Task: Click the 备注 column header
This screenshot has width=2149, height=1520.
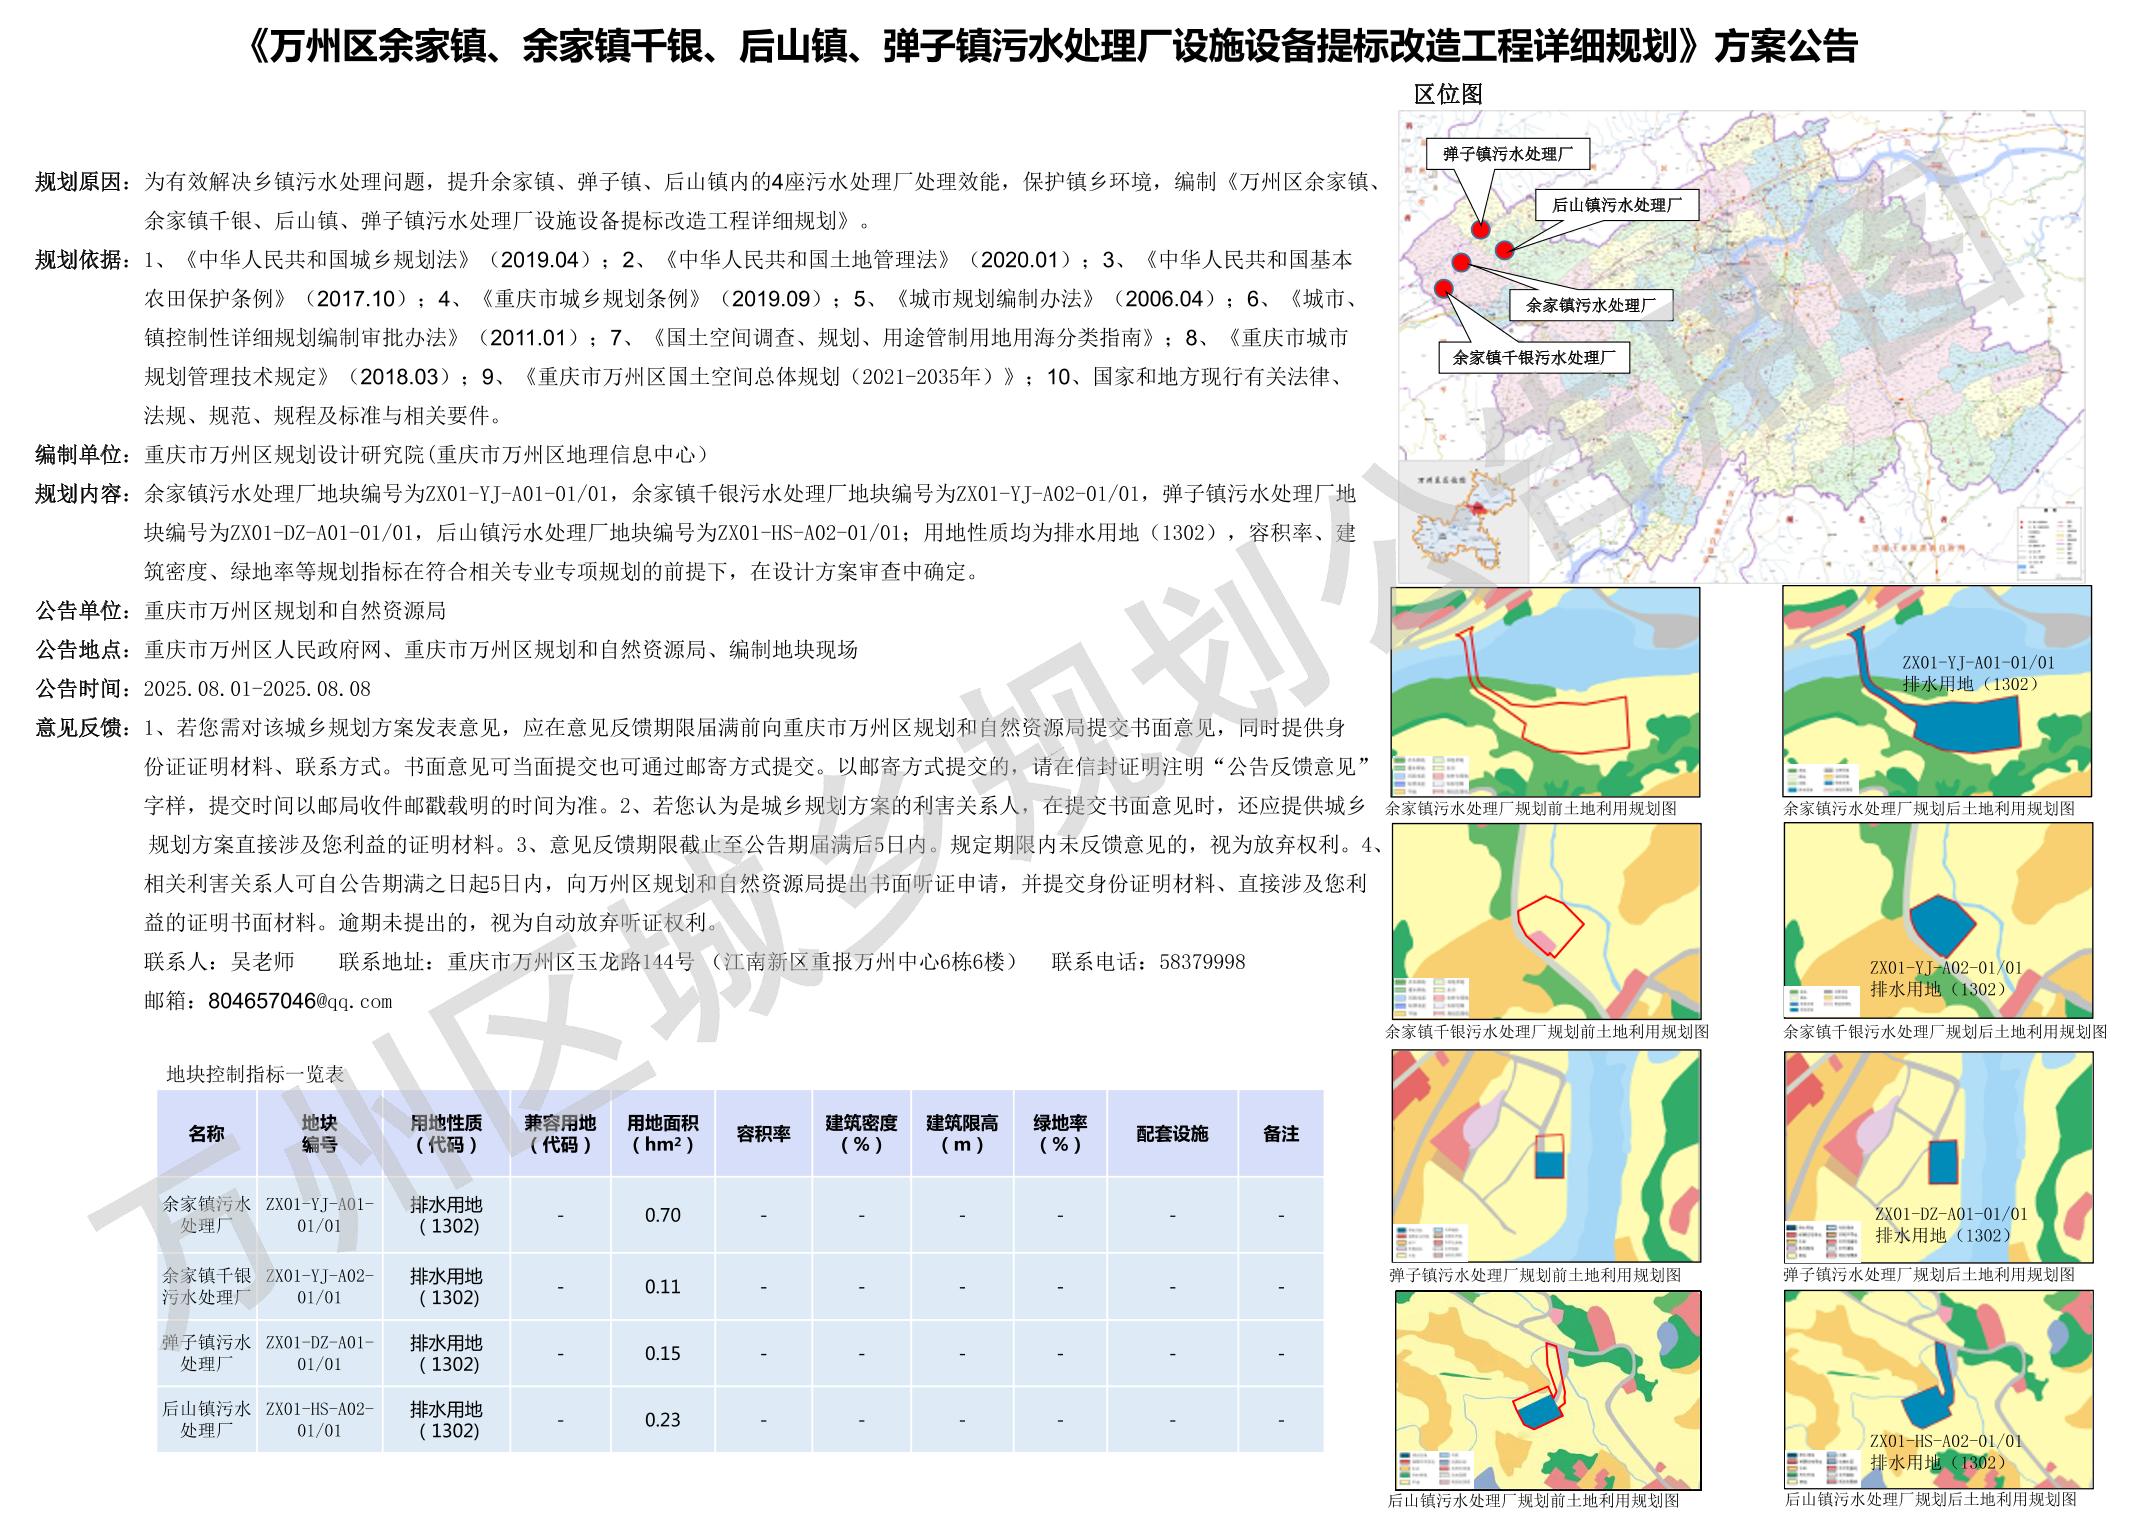Action: [1281, 1133]
